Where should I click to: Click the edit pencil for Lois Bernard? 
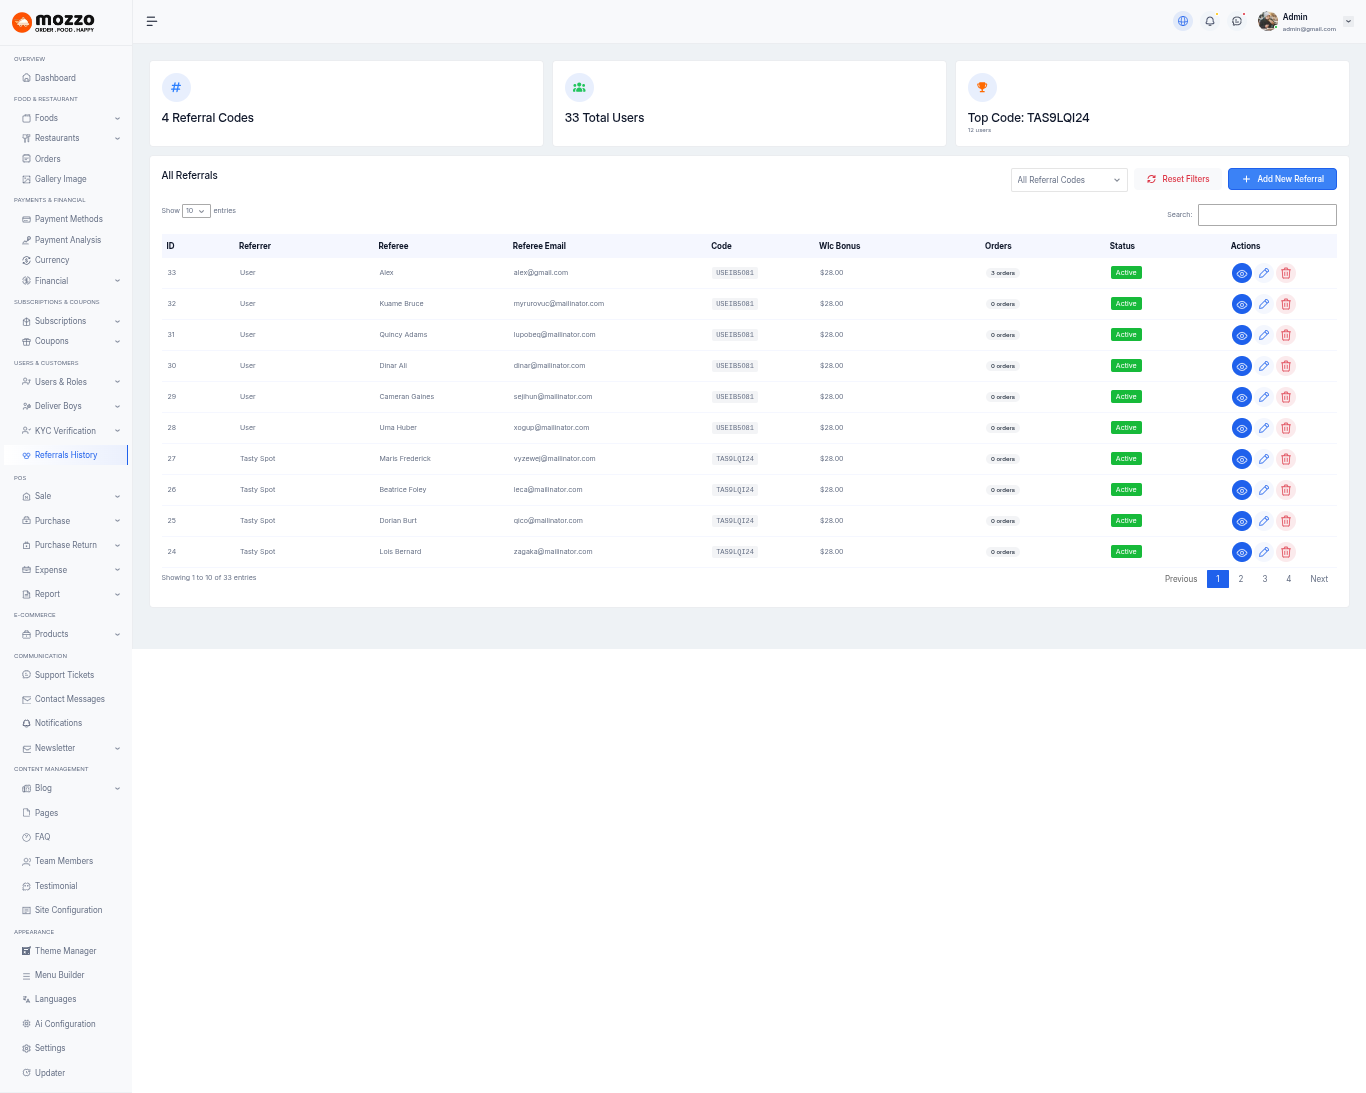[x=1264, y=552]
